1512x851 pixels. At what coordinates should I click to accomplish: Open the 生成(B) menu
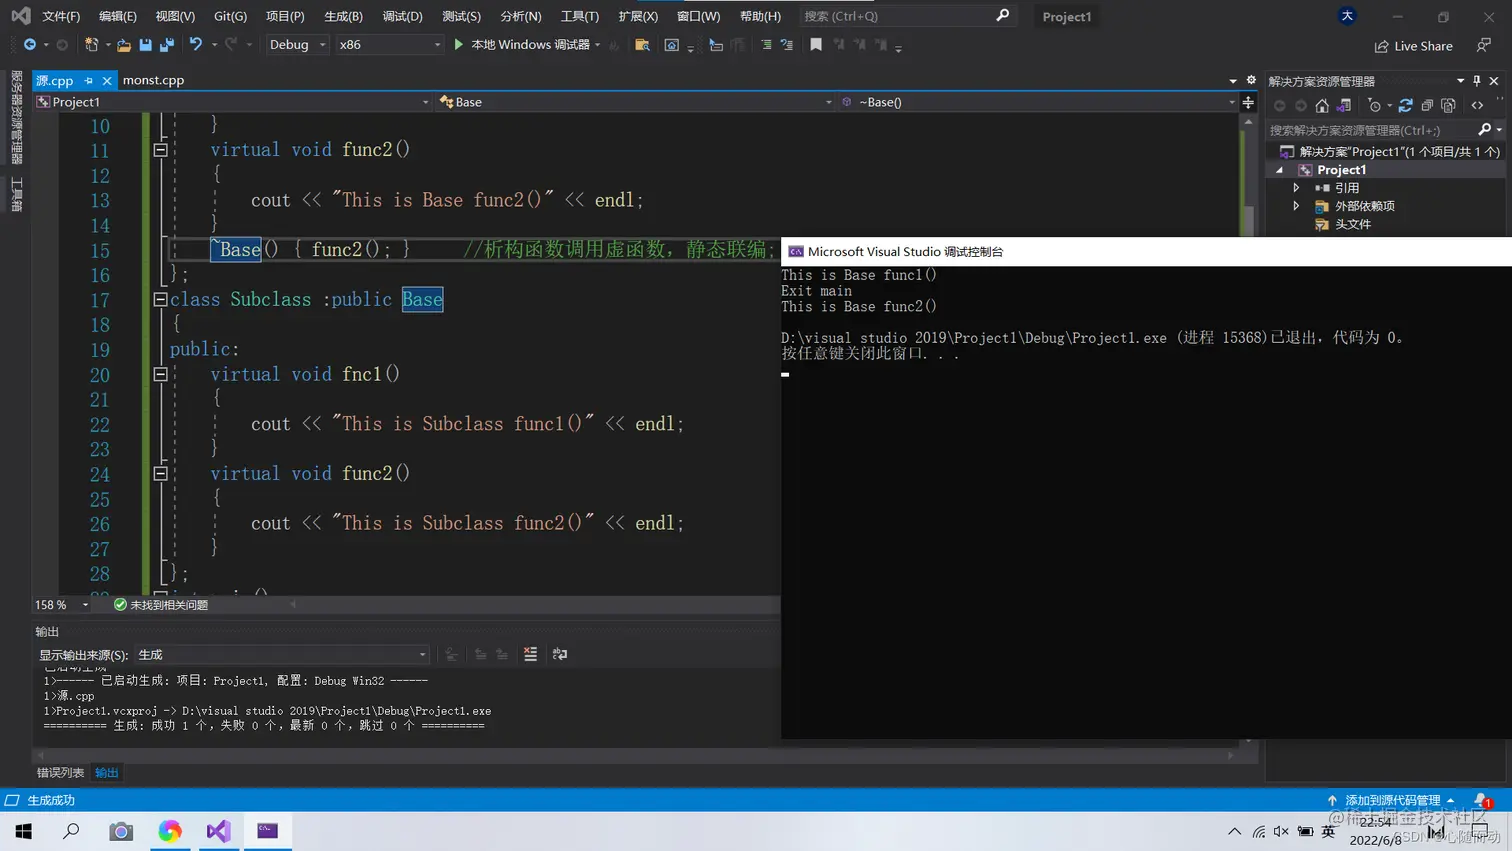(x=343, y=16)
